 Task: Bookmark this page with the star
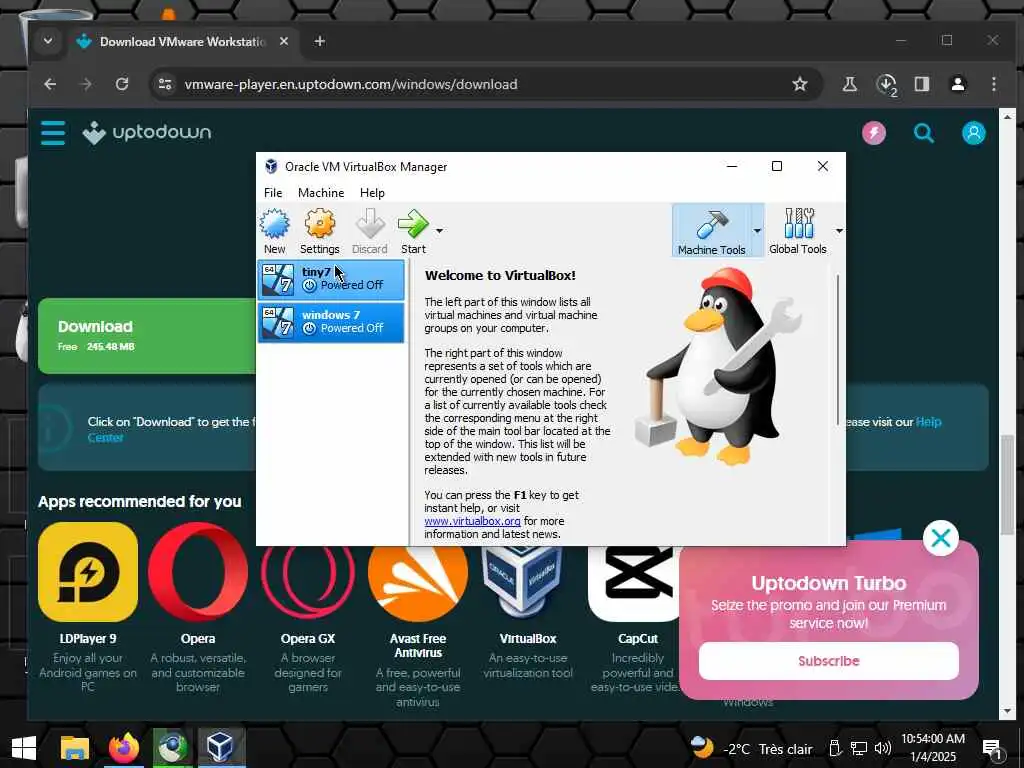(799, 84)
